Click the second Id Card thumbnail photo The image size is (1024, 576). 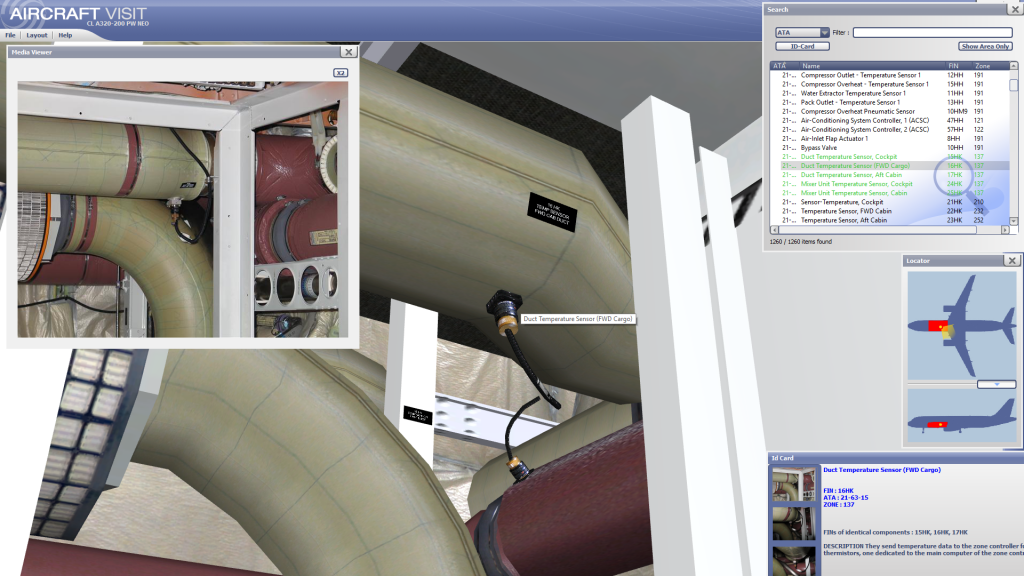click(x=793, y=522)
